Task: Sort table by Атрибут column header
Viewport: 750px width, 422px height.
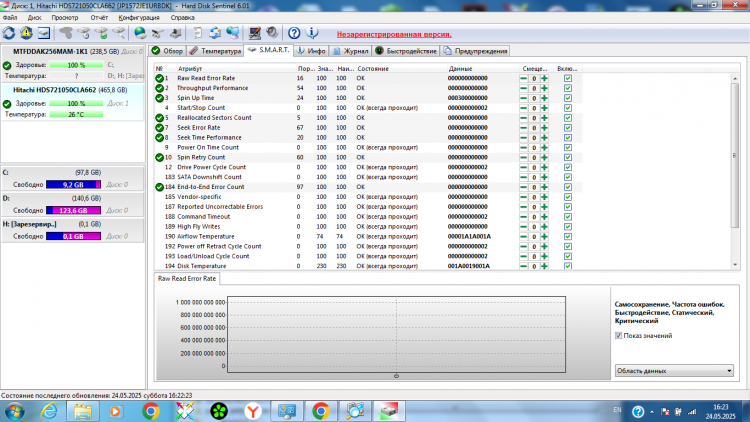Action: click(189, 68)
